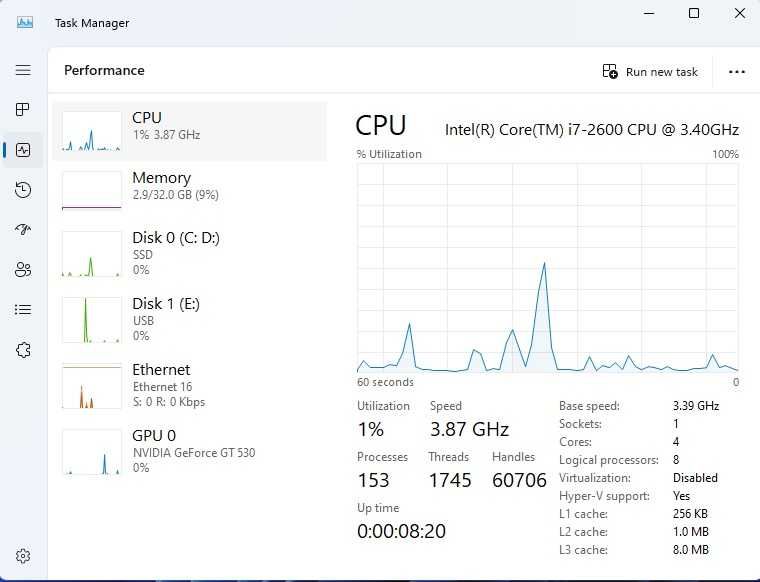Viewport: 760px width, 582px height.
Task: Open the Services puzzle icon
Action: pos(23,350)
